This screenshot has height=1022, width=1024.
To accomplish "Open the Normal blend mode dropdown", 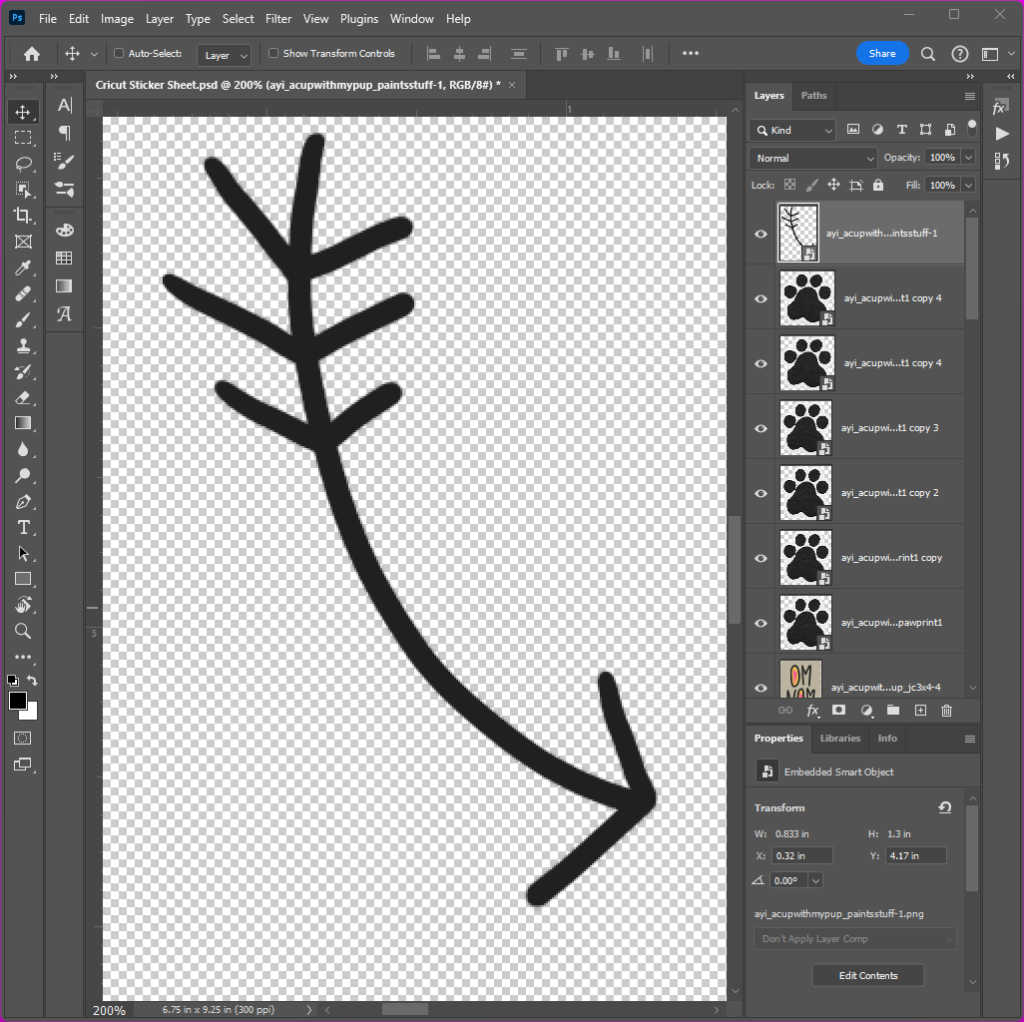I will 813,158.
